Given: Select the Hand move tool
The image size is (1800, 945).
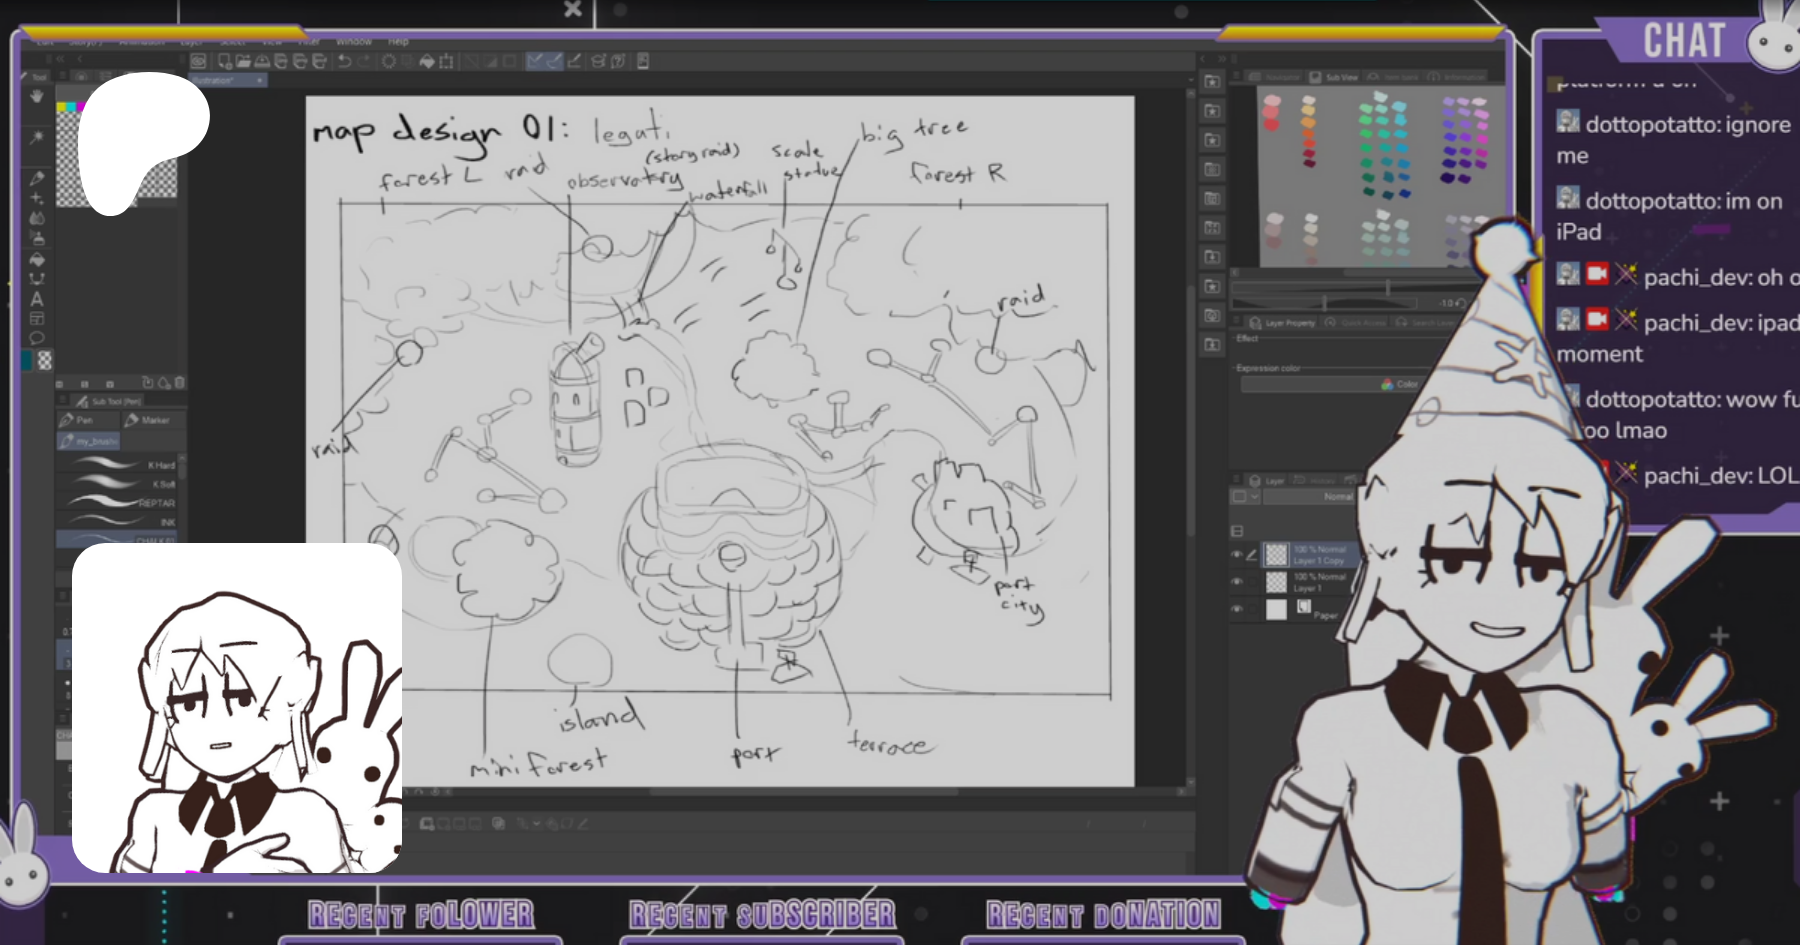Looking at the screenshot, I should pos(37,97).
